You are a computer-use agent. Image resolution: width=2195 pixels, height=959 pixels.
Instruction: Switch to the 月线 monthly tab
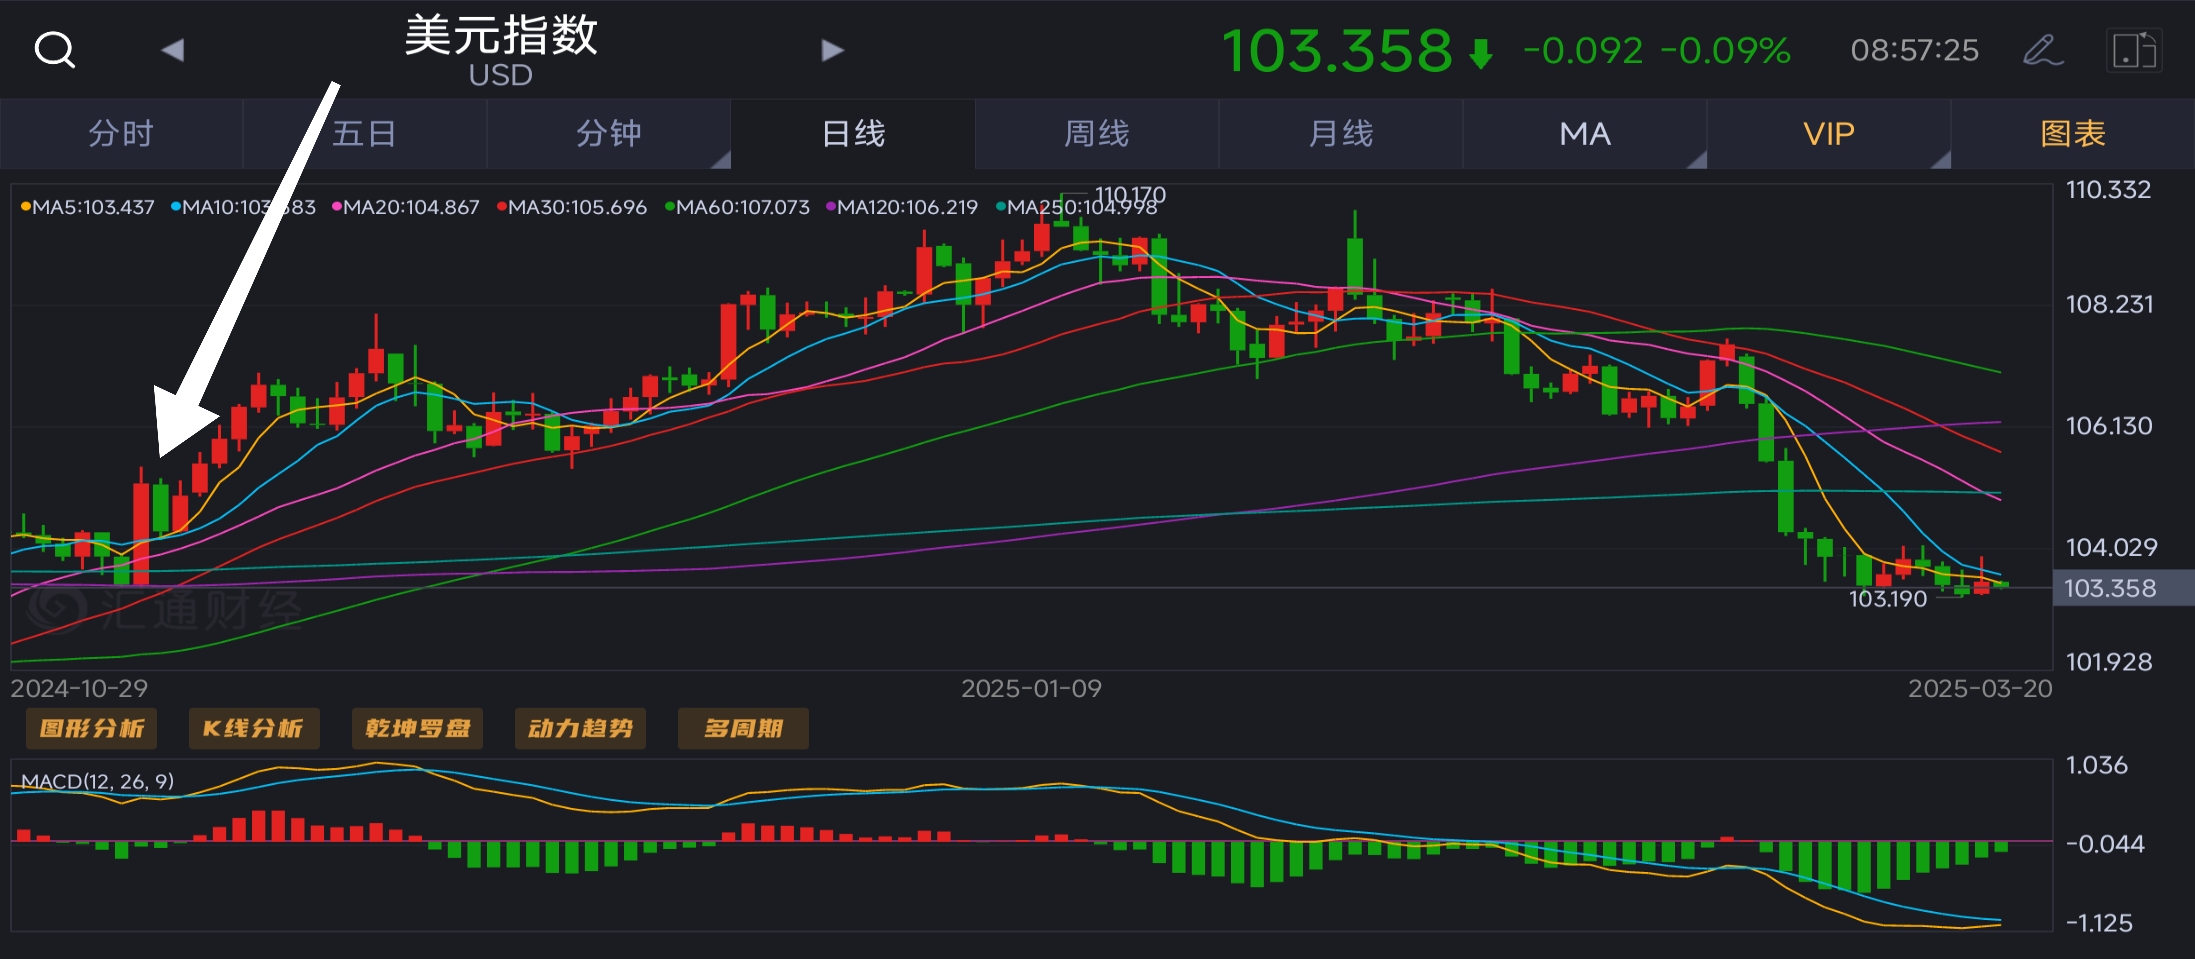1340,132
